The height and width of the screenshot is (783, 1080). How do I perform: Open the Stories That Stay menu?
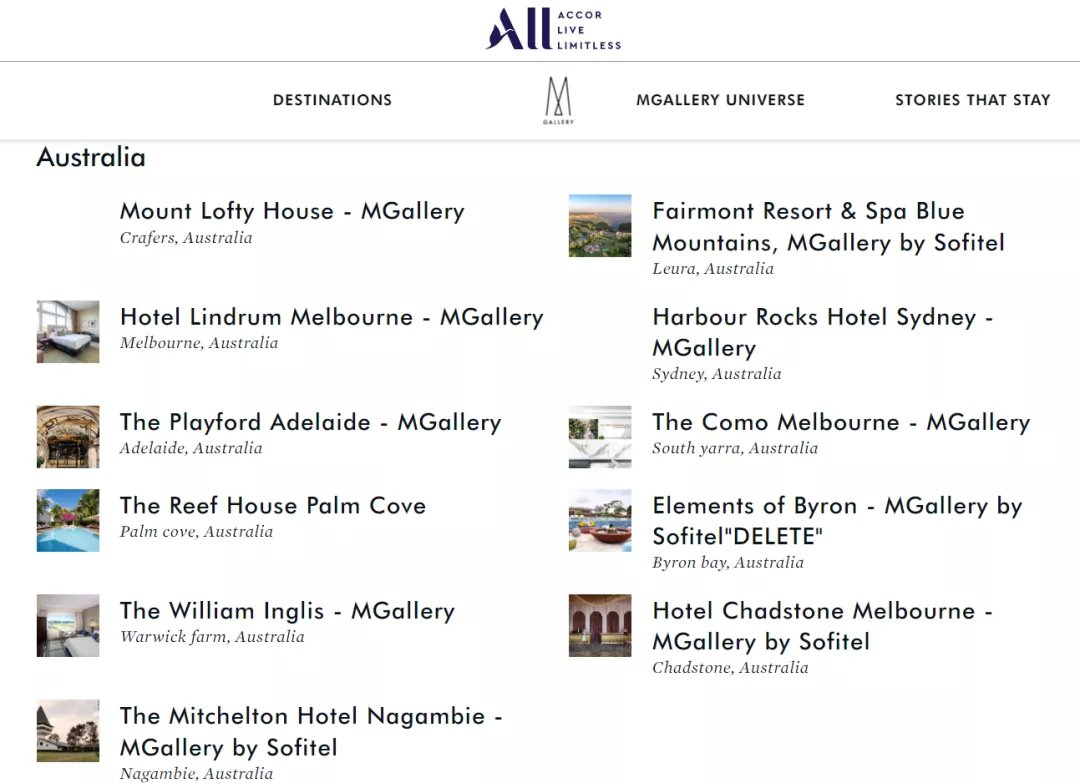pyautogui.click(x=973, y=100)
